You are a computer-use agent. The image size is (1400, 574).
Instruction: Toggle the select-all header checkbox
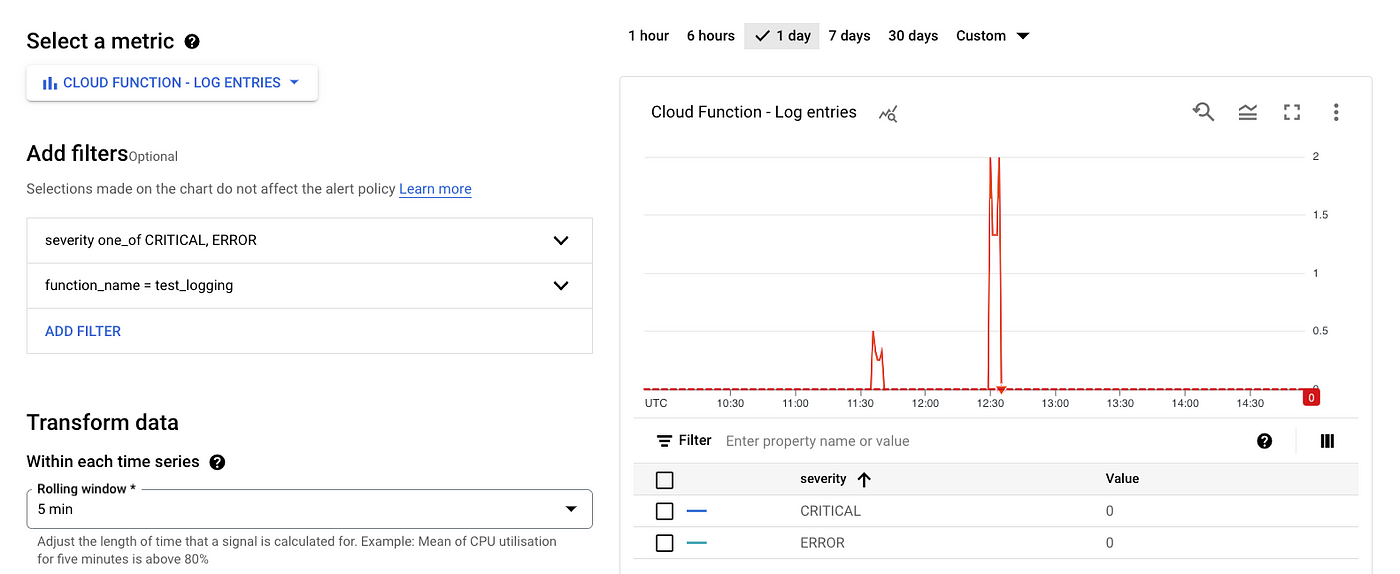click(x=664, y=479)
